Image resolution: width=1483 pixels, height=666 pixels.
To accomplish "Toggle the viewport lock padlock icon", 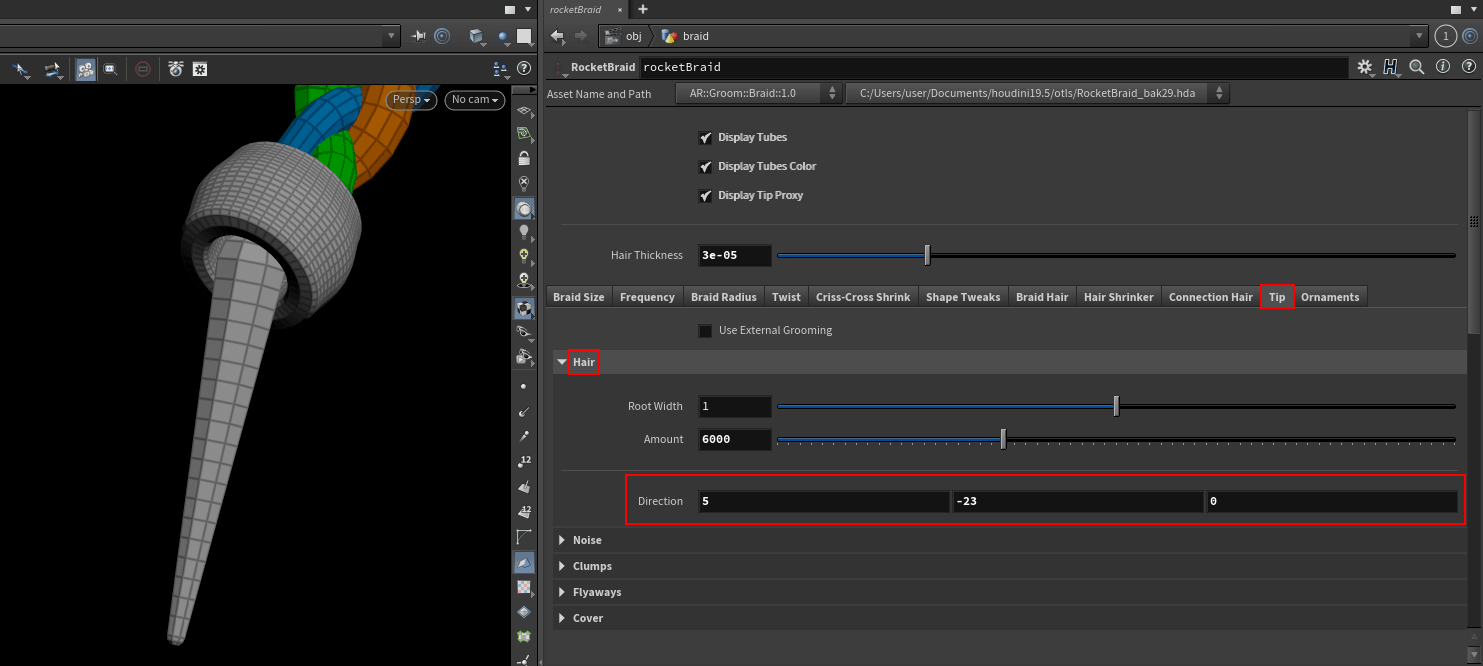I will tap(524, 158).
